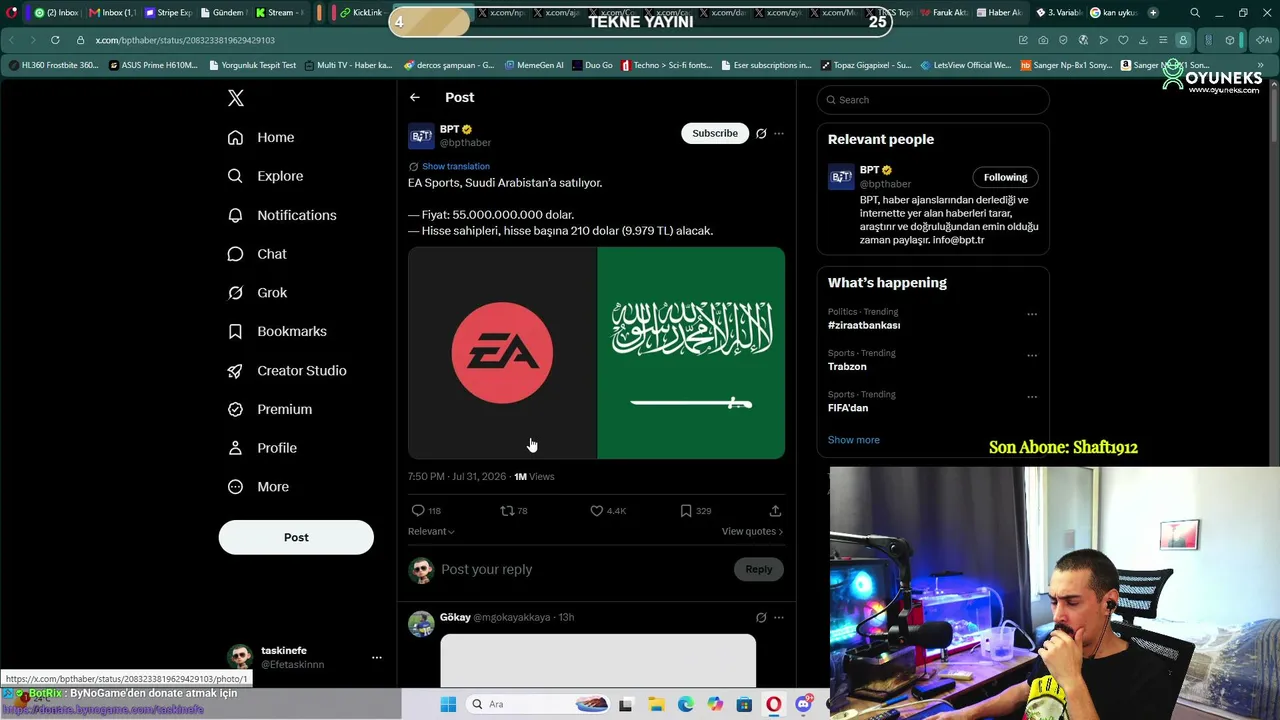
Task: Click the taskbar Ara search box
Action: [x=538, y=704]
